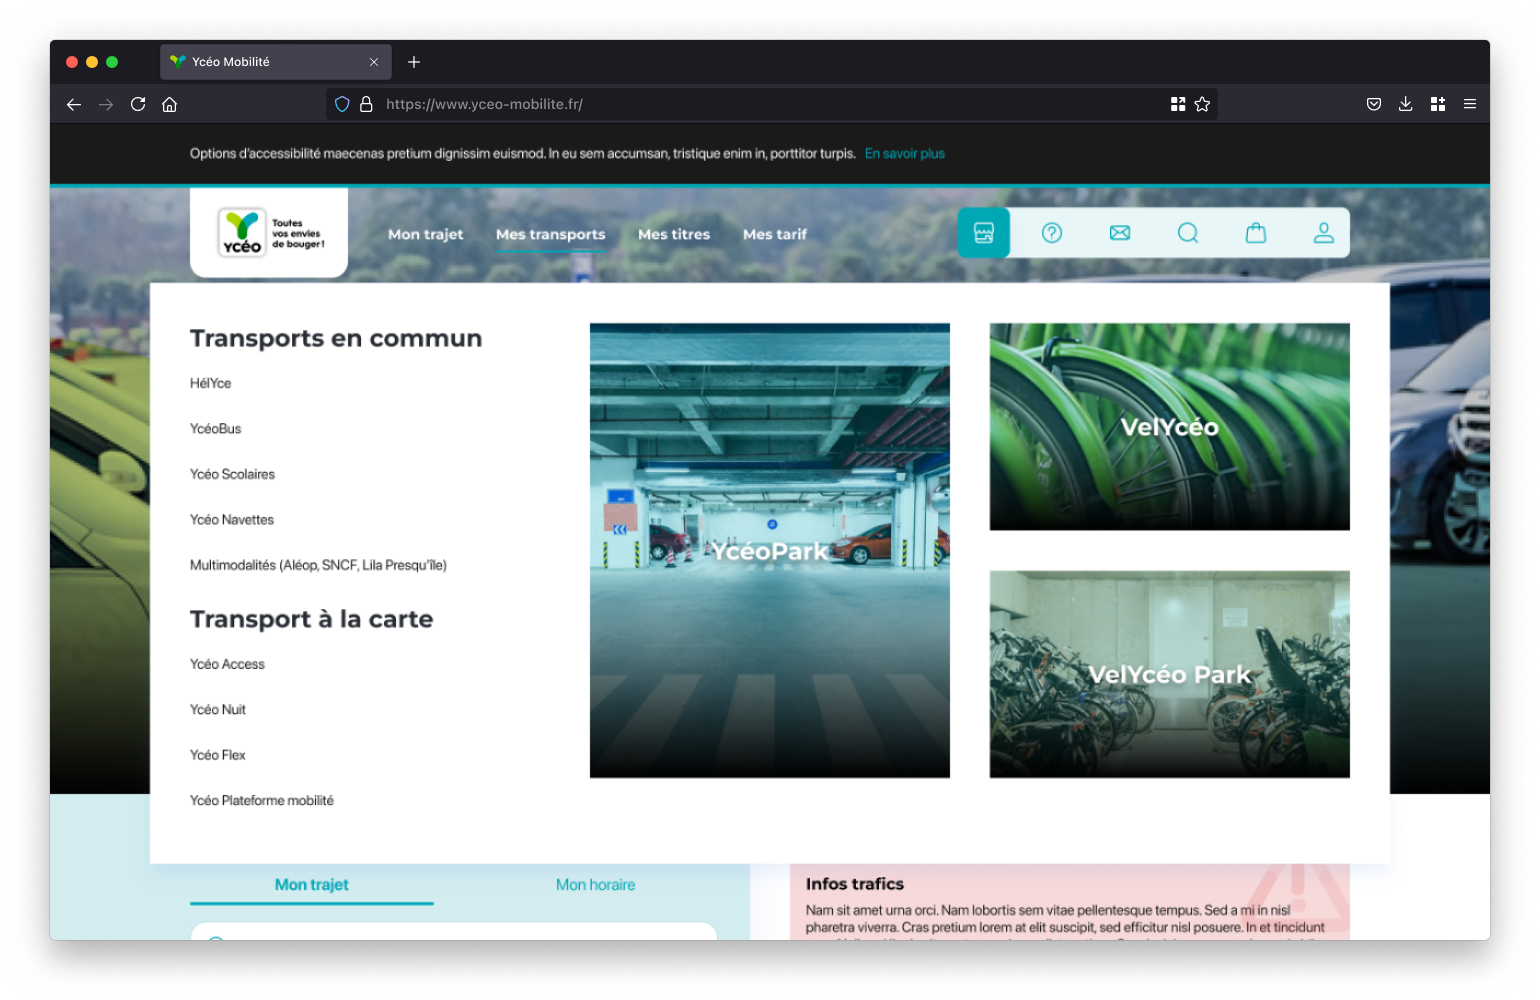
Task: Open the Mes titres menu
Action: coord(674,234)
